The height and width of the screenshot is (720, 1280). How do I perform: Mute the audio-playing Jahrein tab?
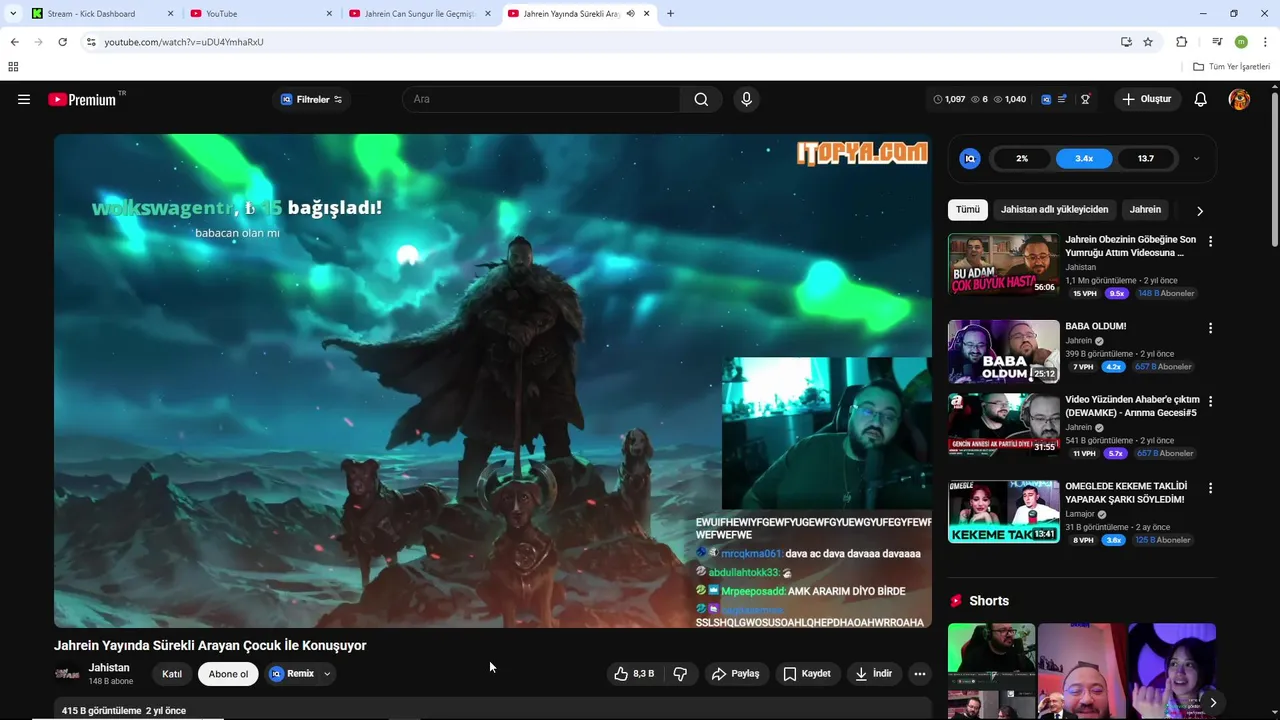tap(630, 14)
